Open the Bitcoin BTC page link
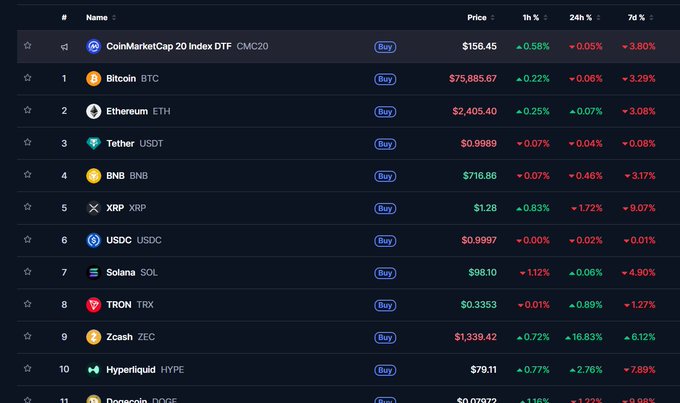This screenshot has height=403, width=680. (132, 79)
